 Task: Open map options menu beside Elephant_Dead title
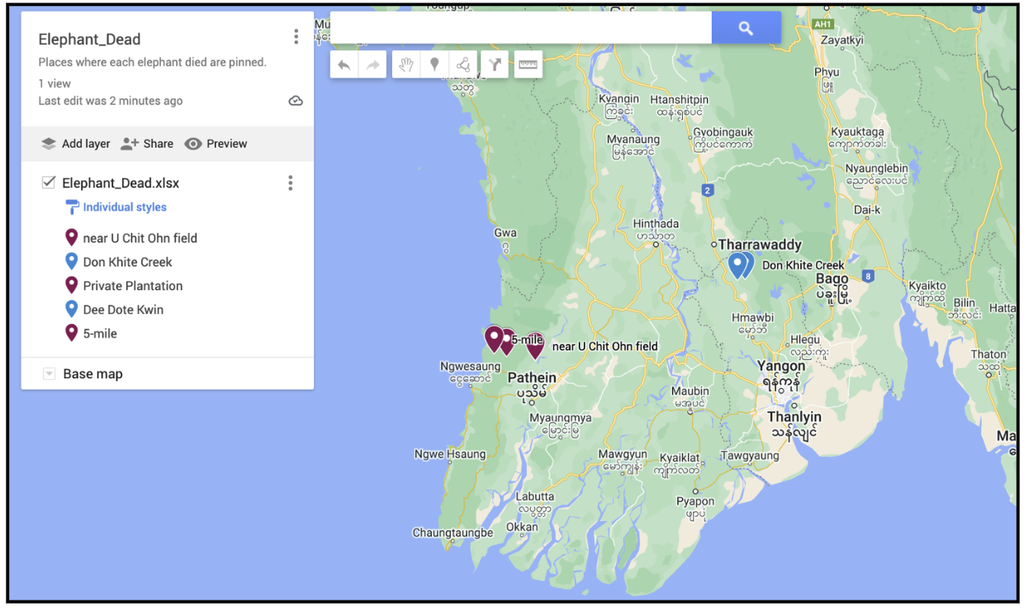296,37
